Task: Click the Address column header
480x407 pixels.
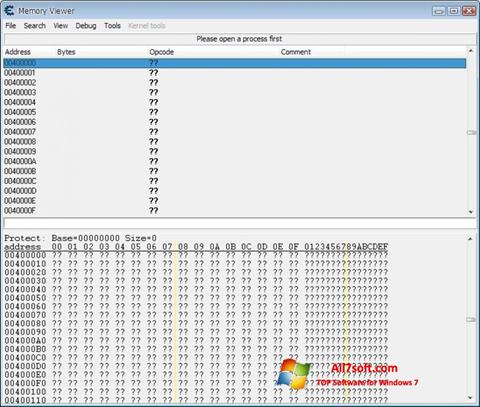Action: coord(18,52)
